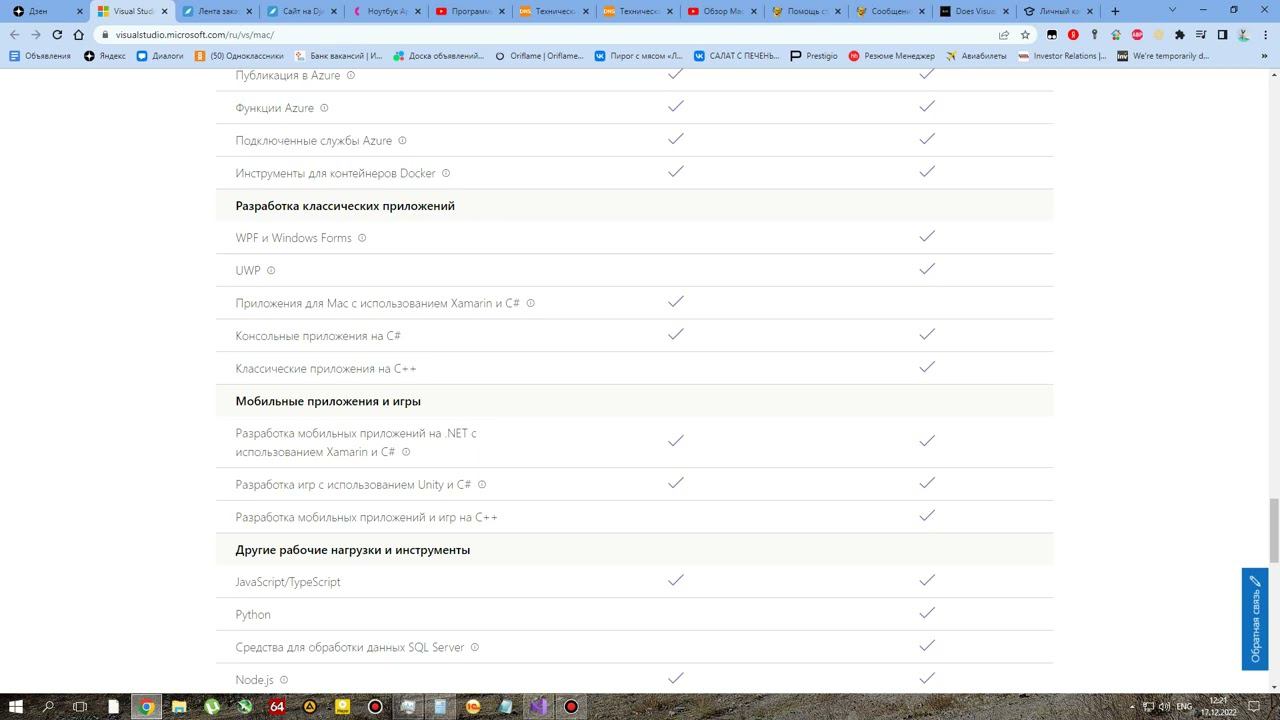Open File Explorer from taskbar
The image size is (1280, 720).
pyautogui.click(x=179, y=706)
